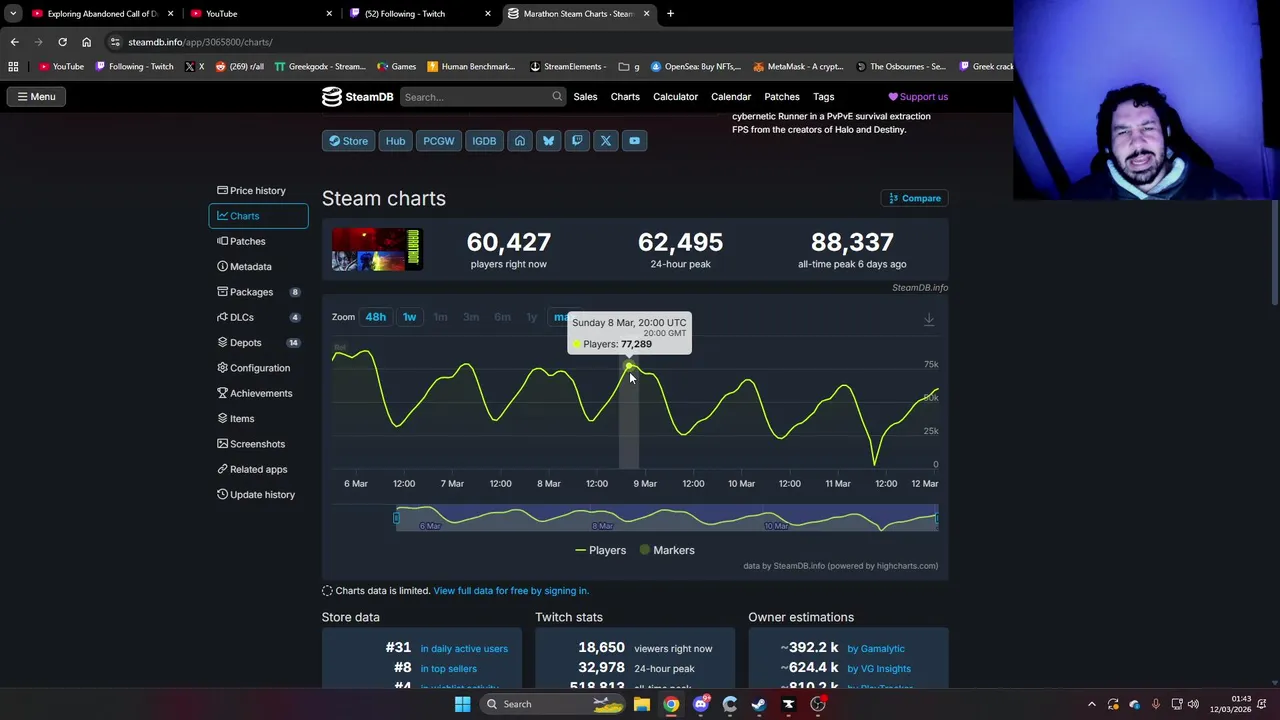Open the Patches nav link
Viewport: 1280px width, 720px height.
coord(782,97)
